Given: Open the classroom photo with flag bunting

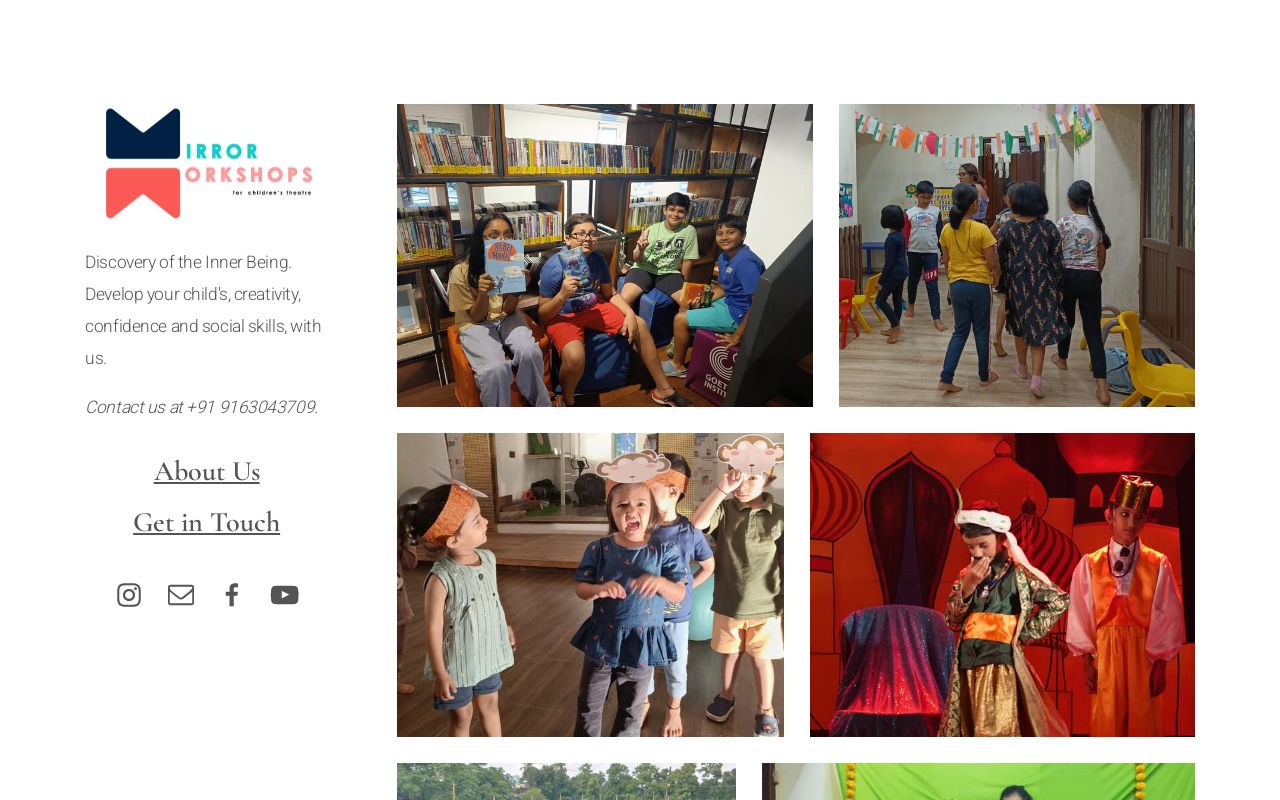Looking at the screenshot, I should click(1017, 255).
